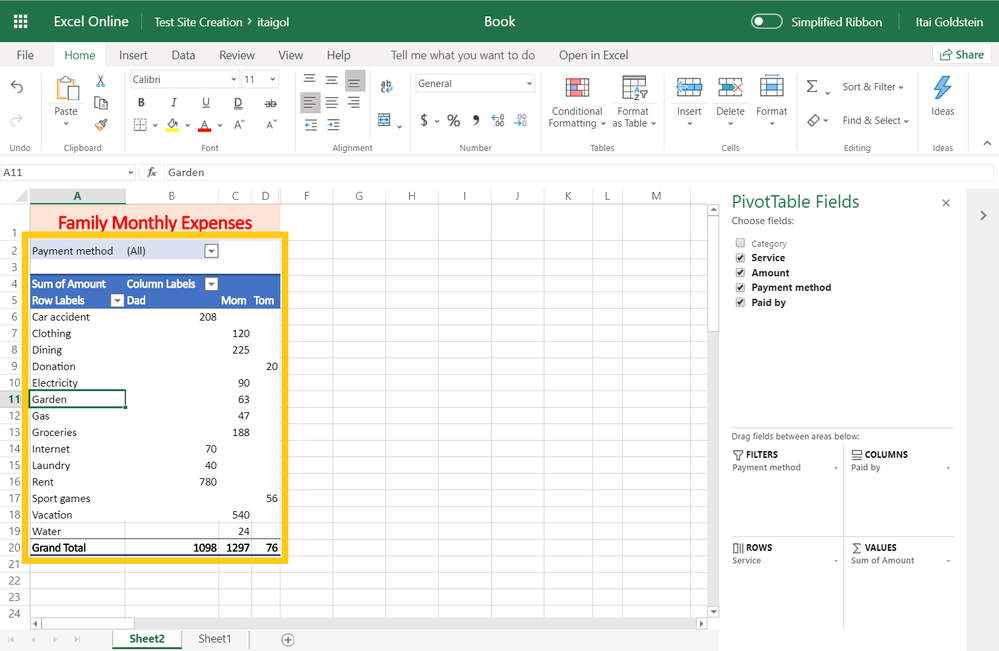Toggle Underline formatting
Screen dimensions: 999x651
coord(206,103)
